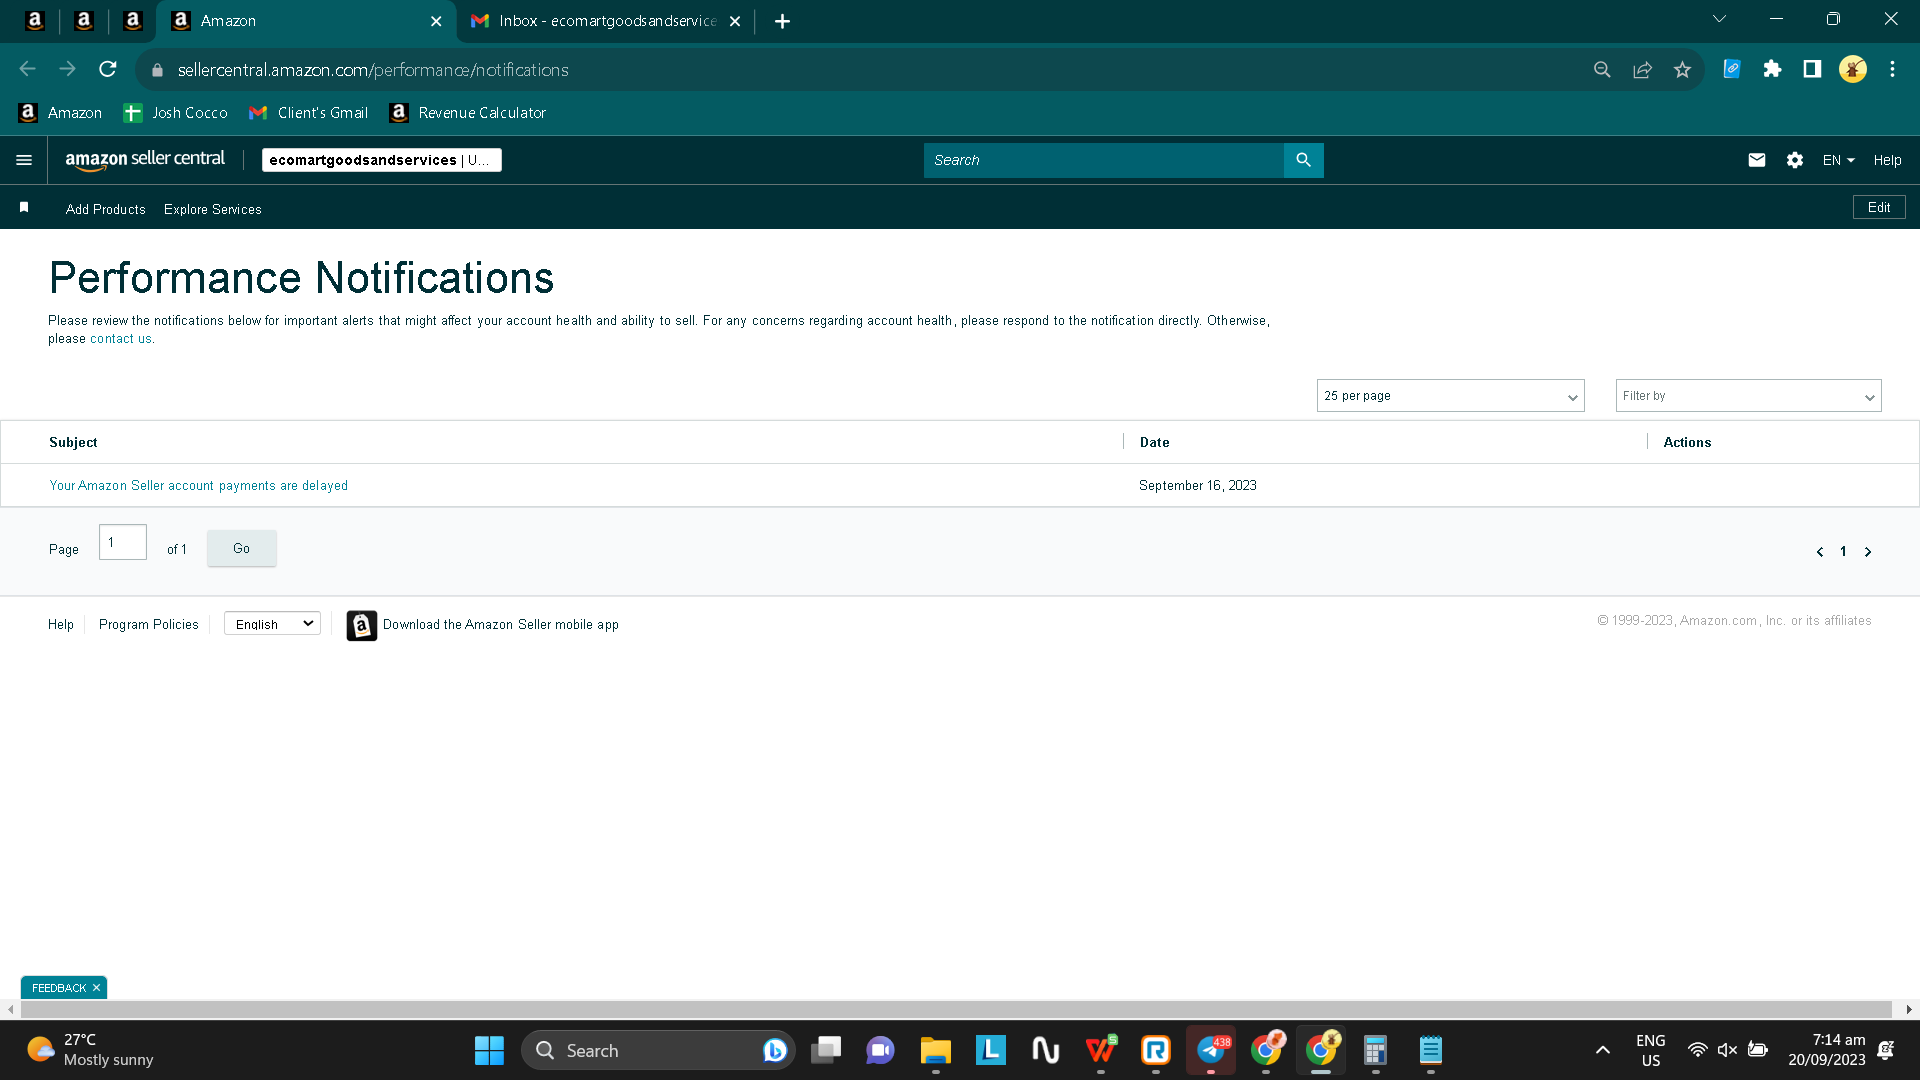Click the horizontal scrollbar at page bottom

point(955,1010)
